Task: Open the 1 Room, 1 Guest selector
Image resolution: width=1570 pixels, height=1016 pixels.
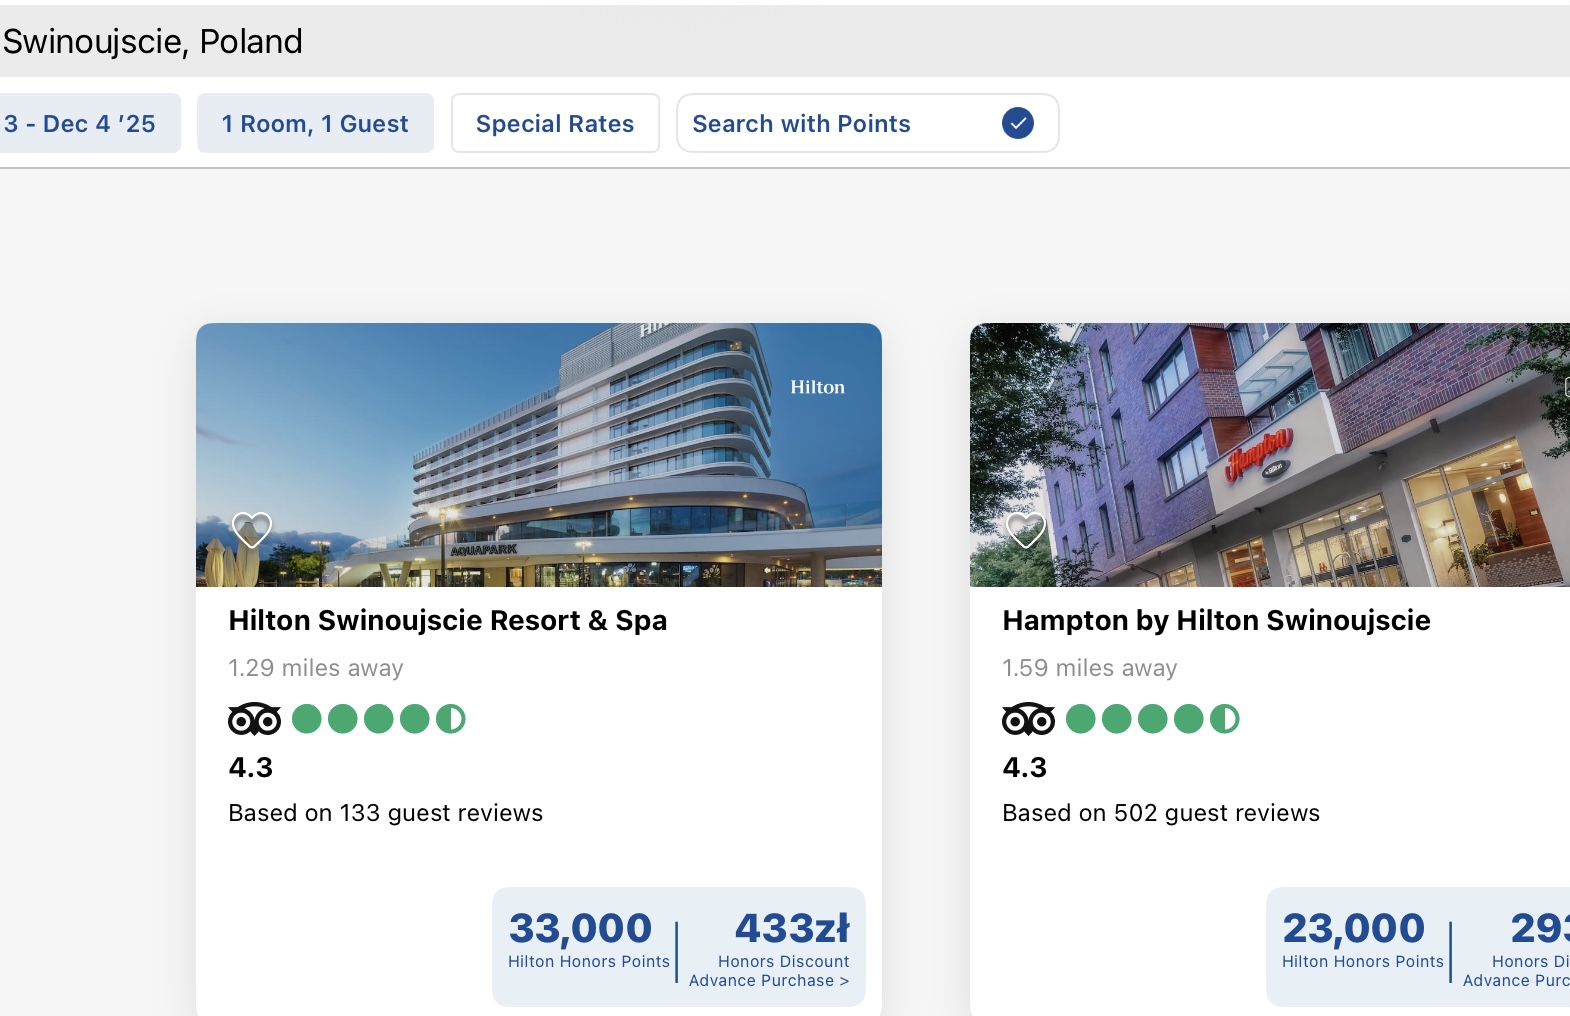Action: tap(315, 123)
